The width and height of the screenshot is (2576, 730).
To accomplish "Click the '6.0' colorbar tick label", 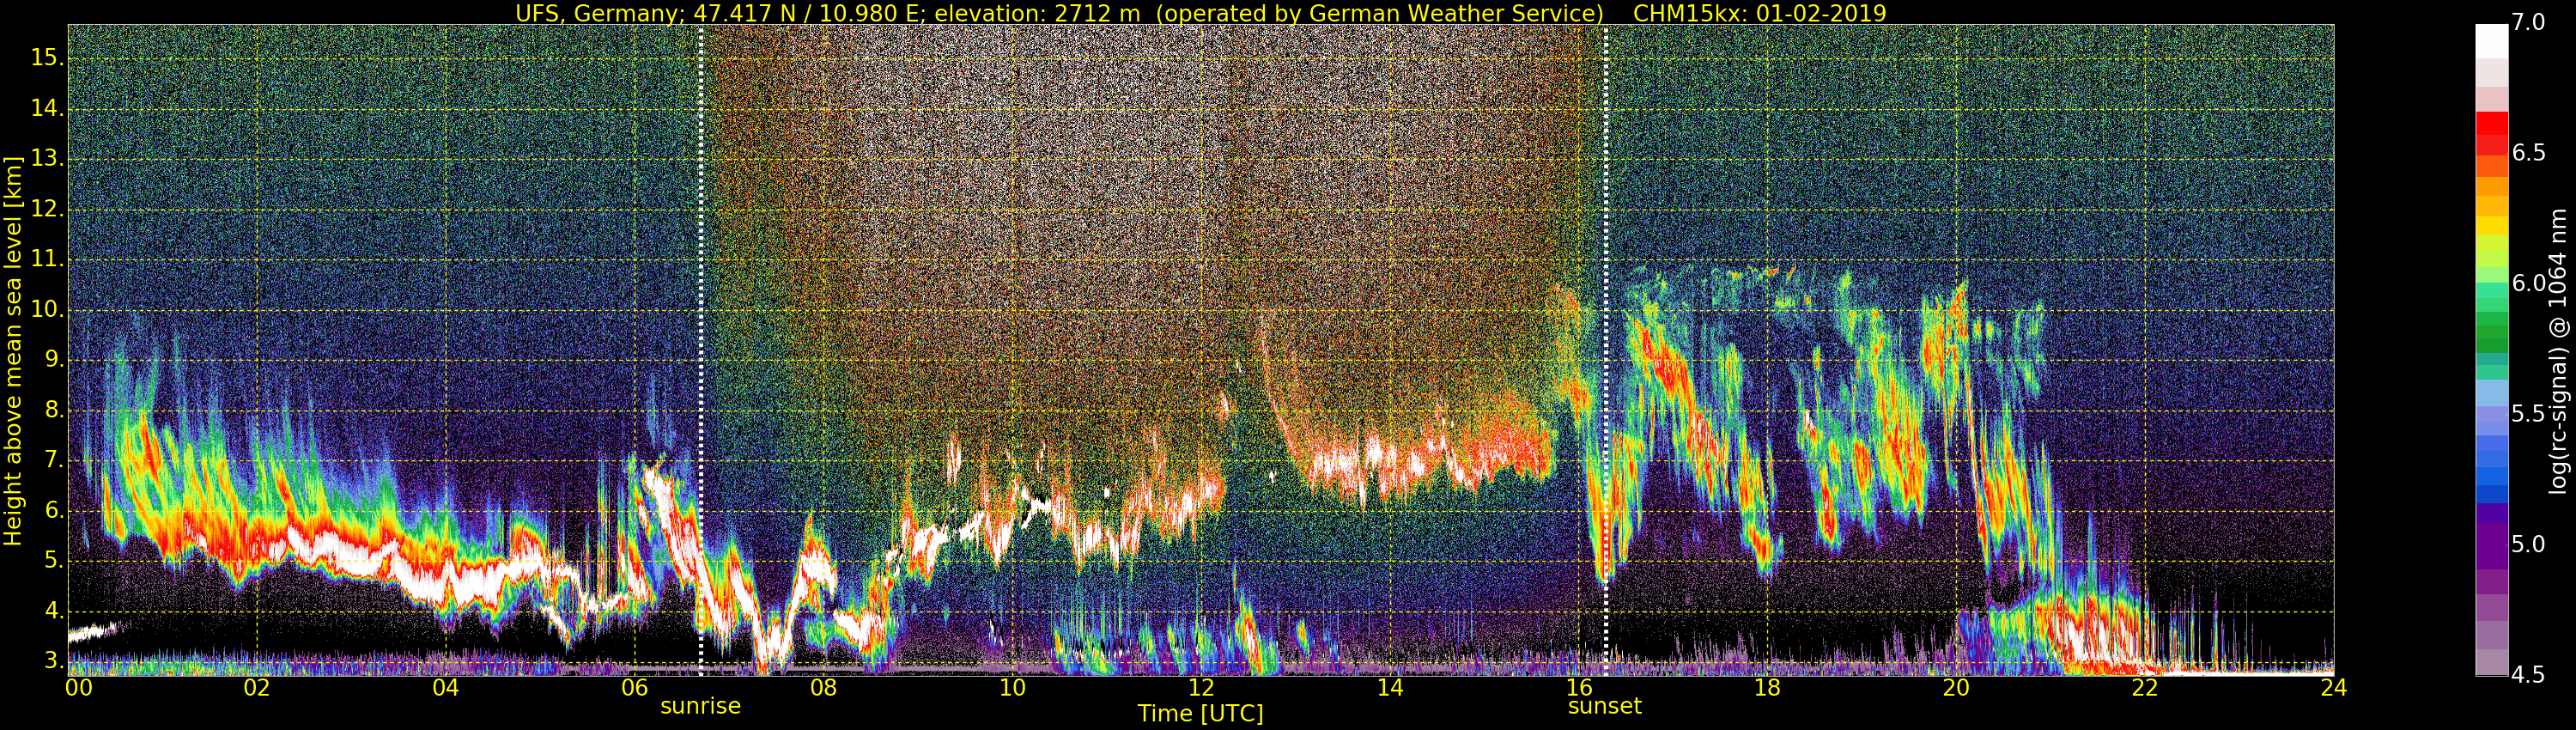I will [x=2529, y=283].
